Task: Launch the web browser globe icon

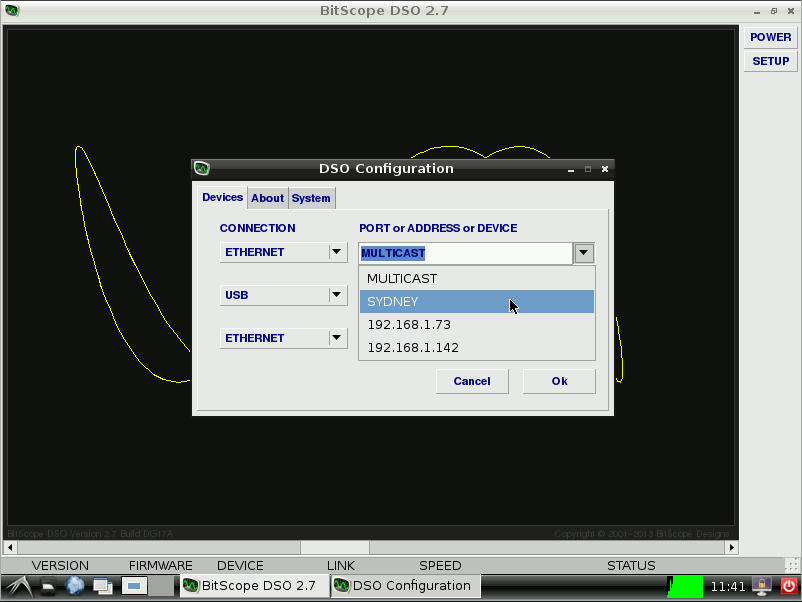Action: [75, 586]
